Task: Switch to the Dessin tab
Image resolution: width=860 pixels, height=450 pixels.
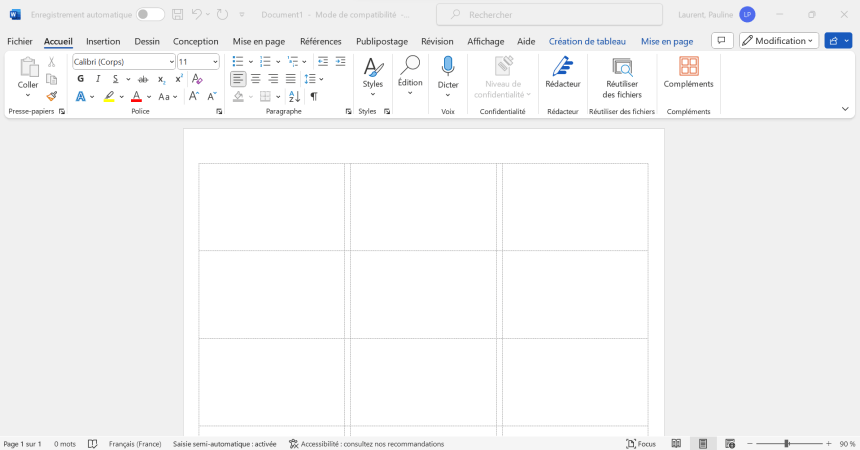Action: 147,41
